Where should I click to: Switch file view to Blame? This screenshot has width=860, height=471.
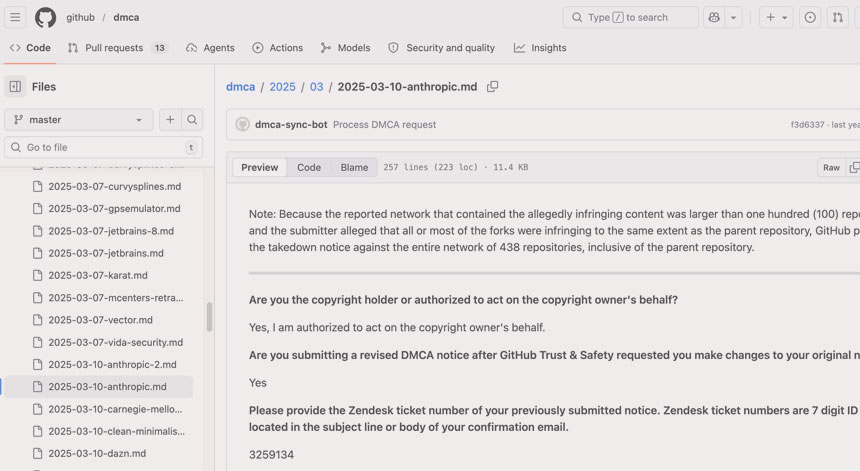[x=354, y=167]
